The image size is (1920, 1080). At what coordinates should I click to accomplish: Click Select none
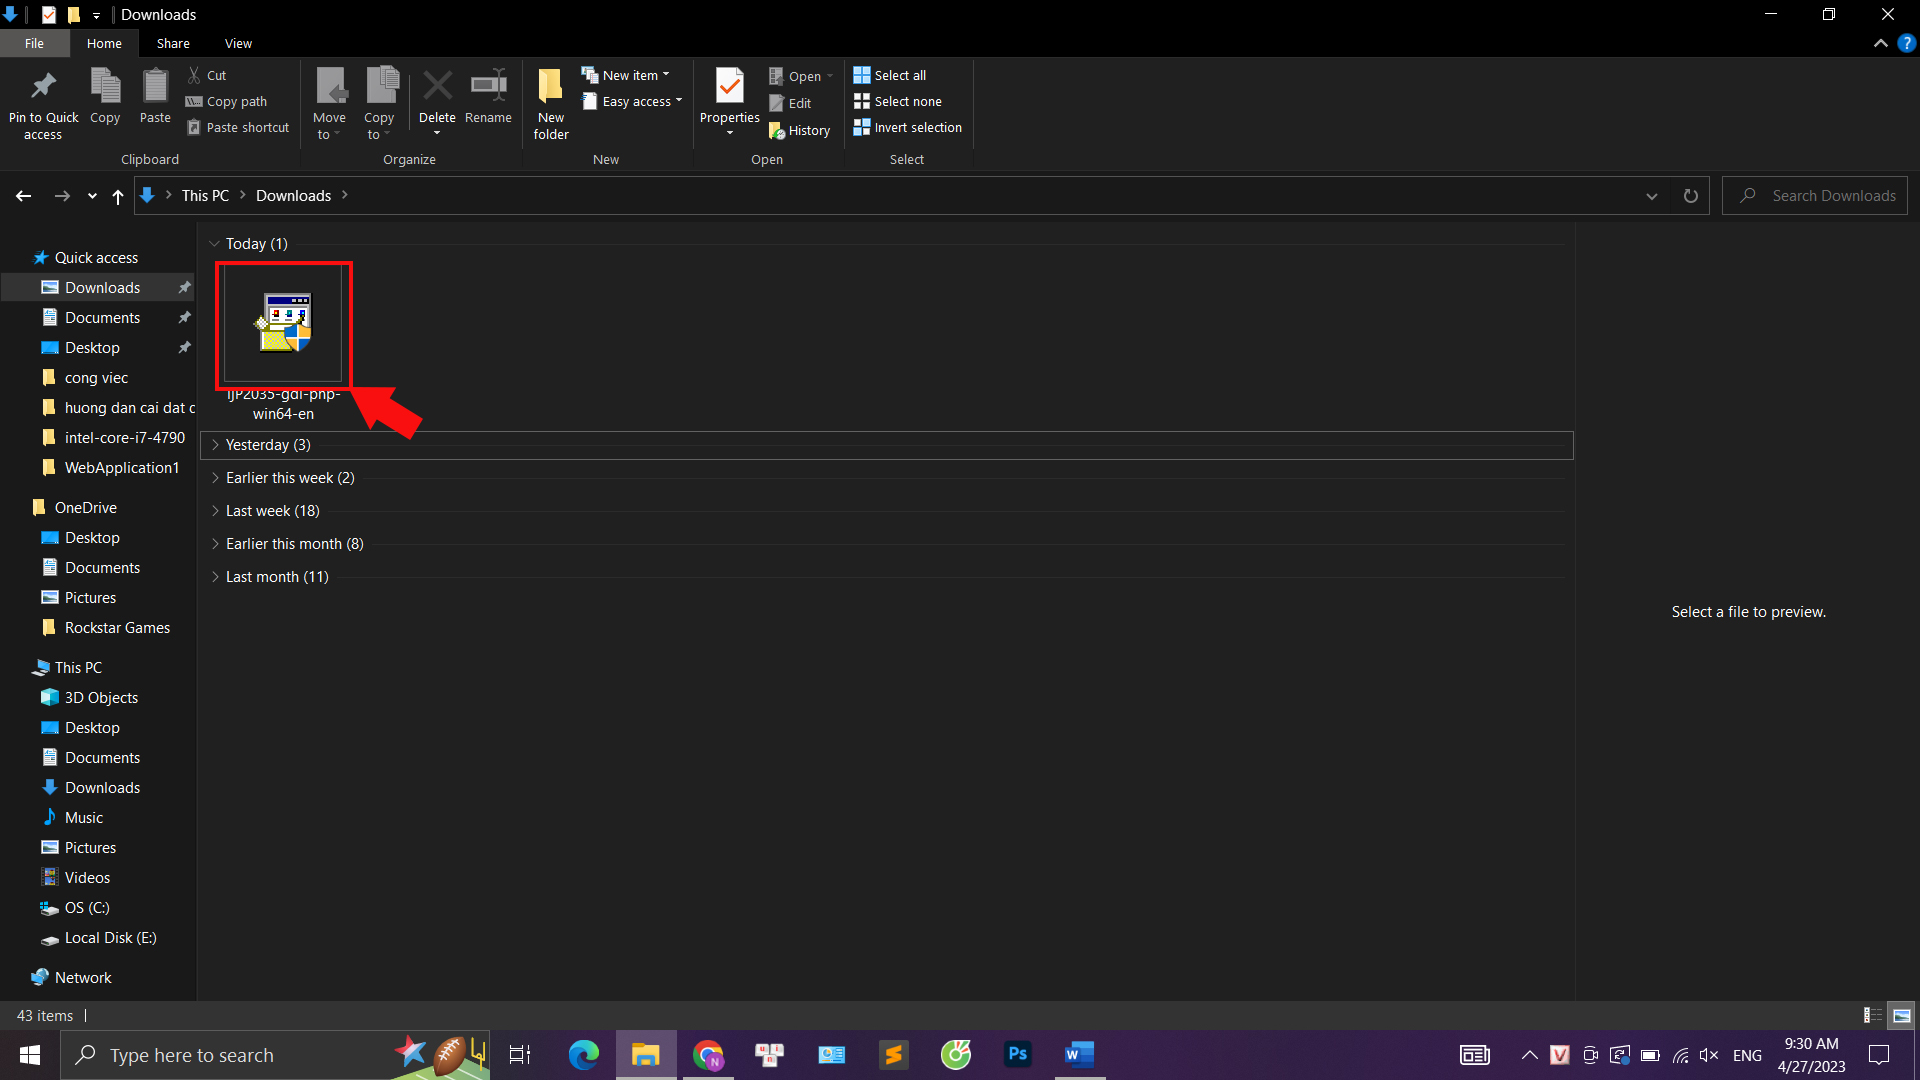[x=898, y=101]
